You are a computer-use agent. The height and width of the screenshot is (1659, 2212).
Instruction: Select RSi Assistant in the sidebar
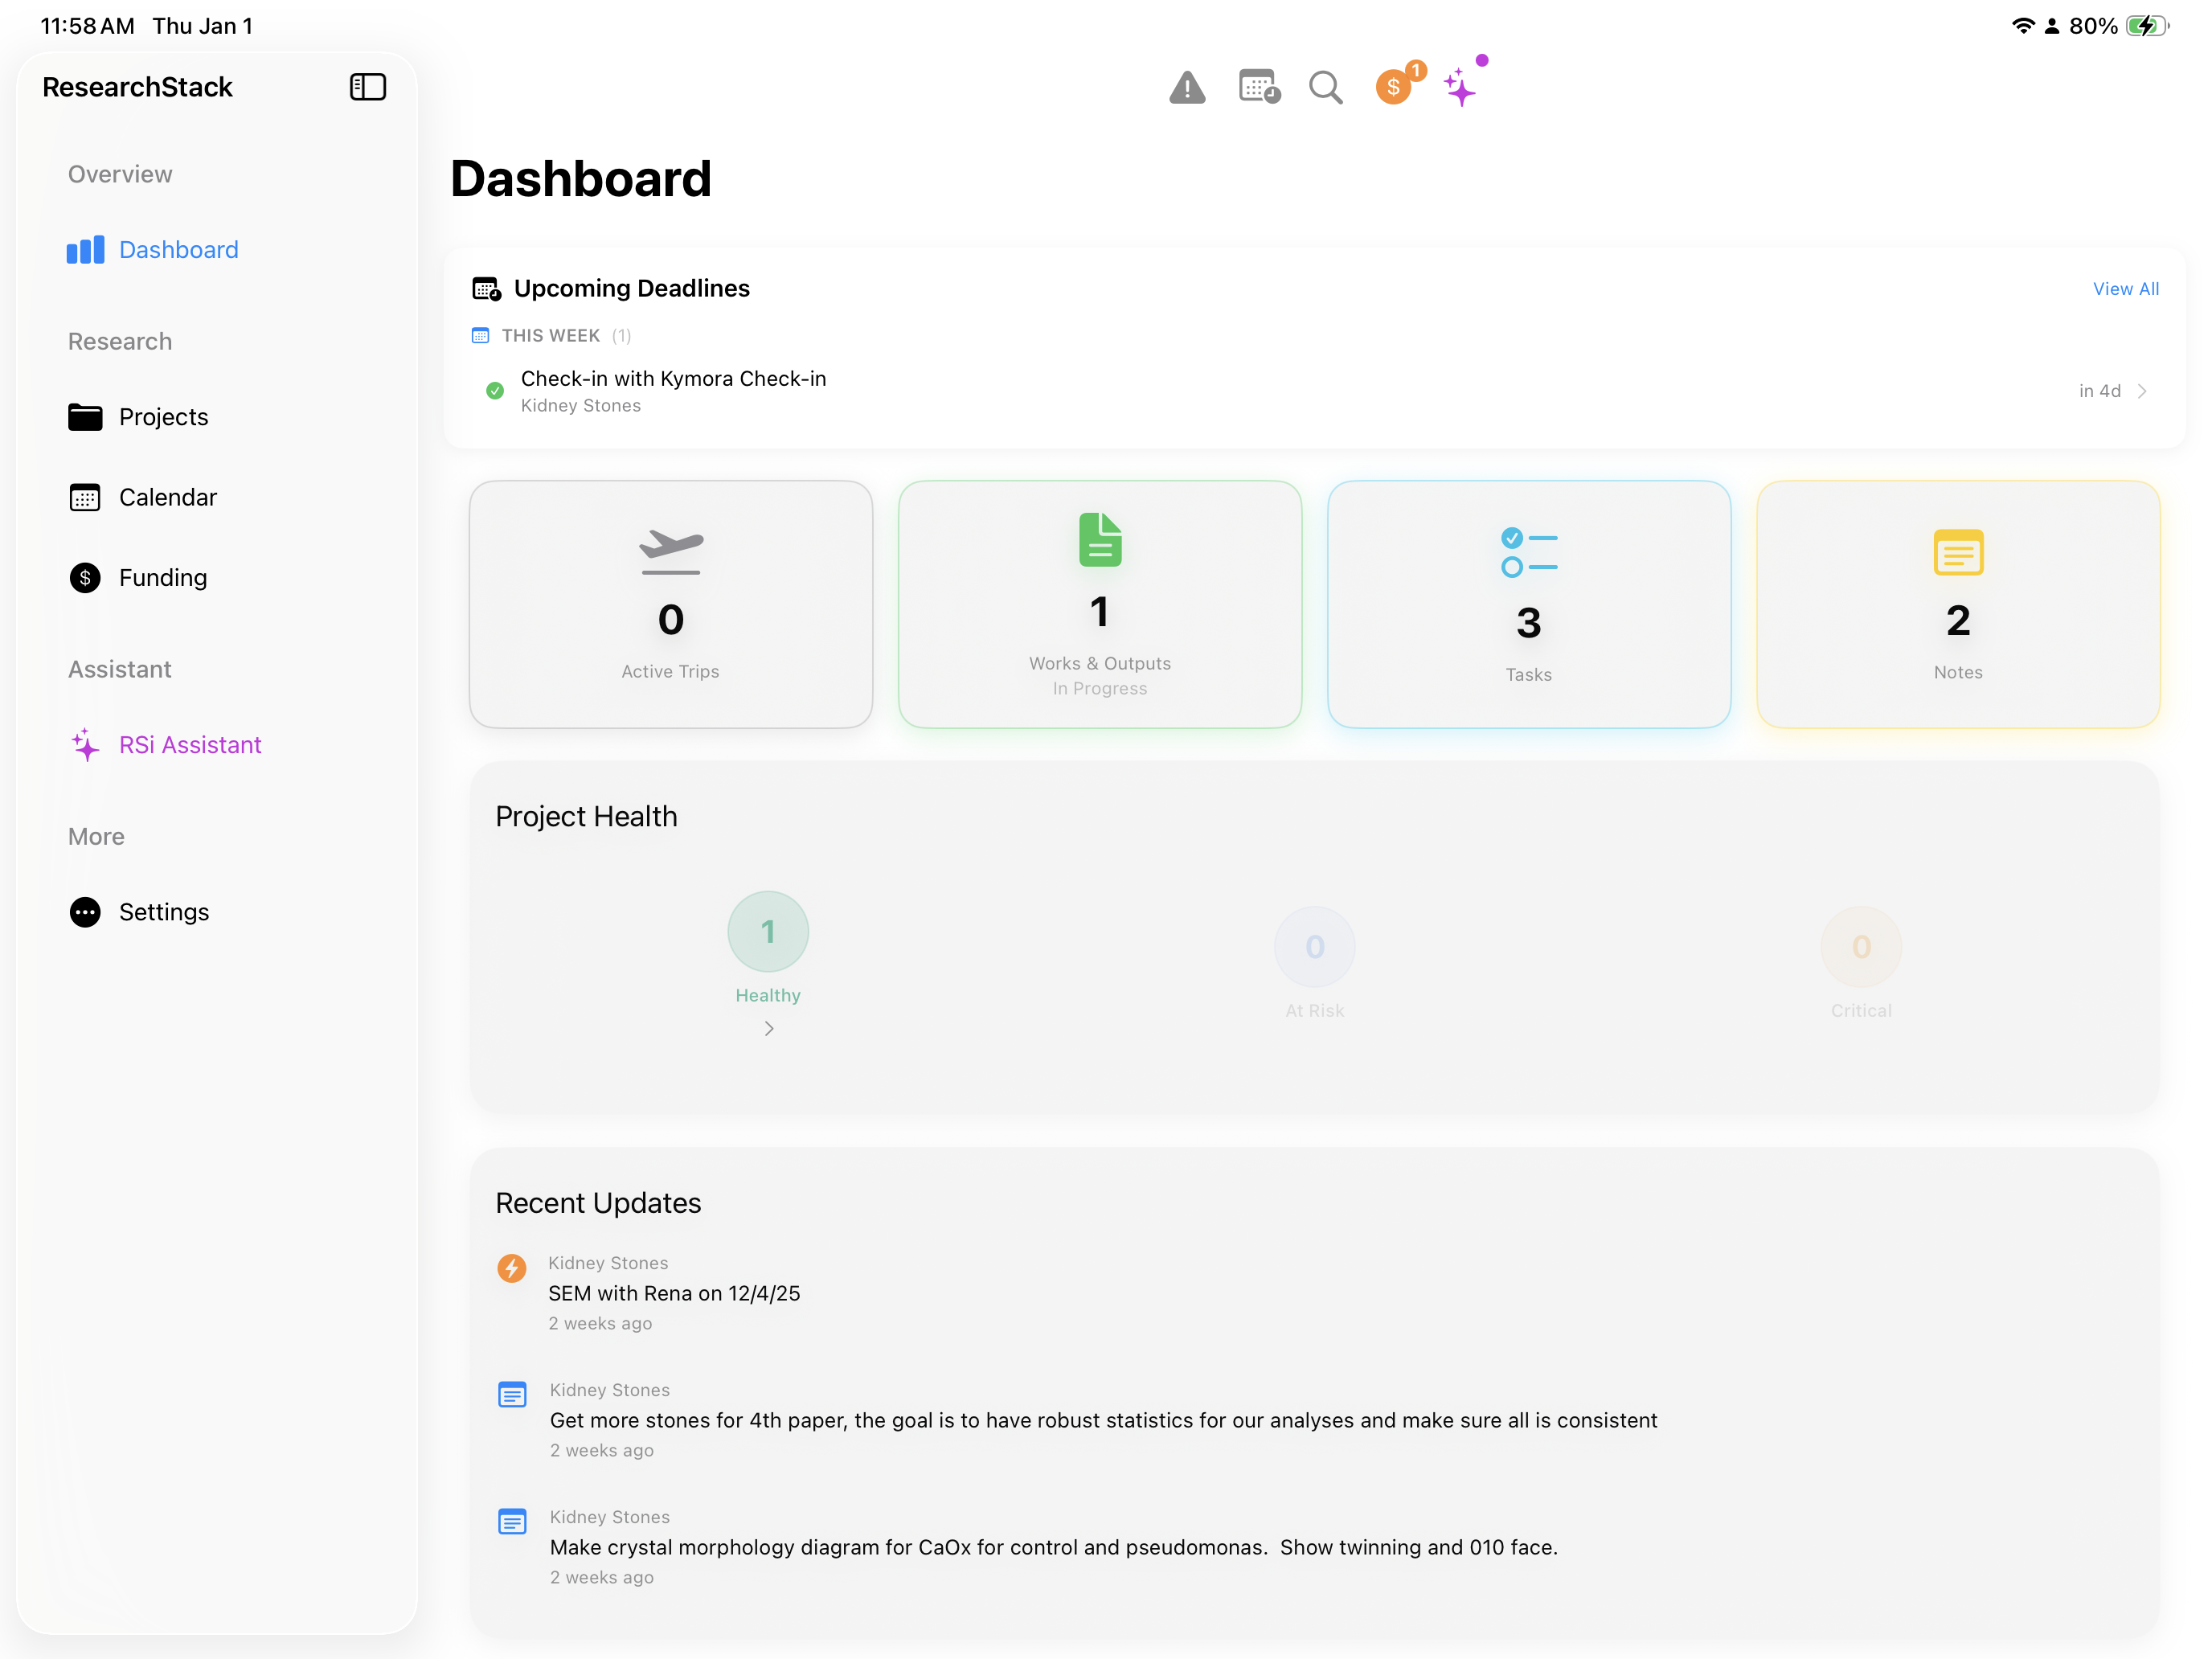click(x=189, y=744)
